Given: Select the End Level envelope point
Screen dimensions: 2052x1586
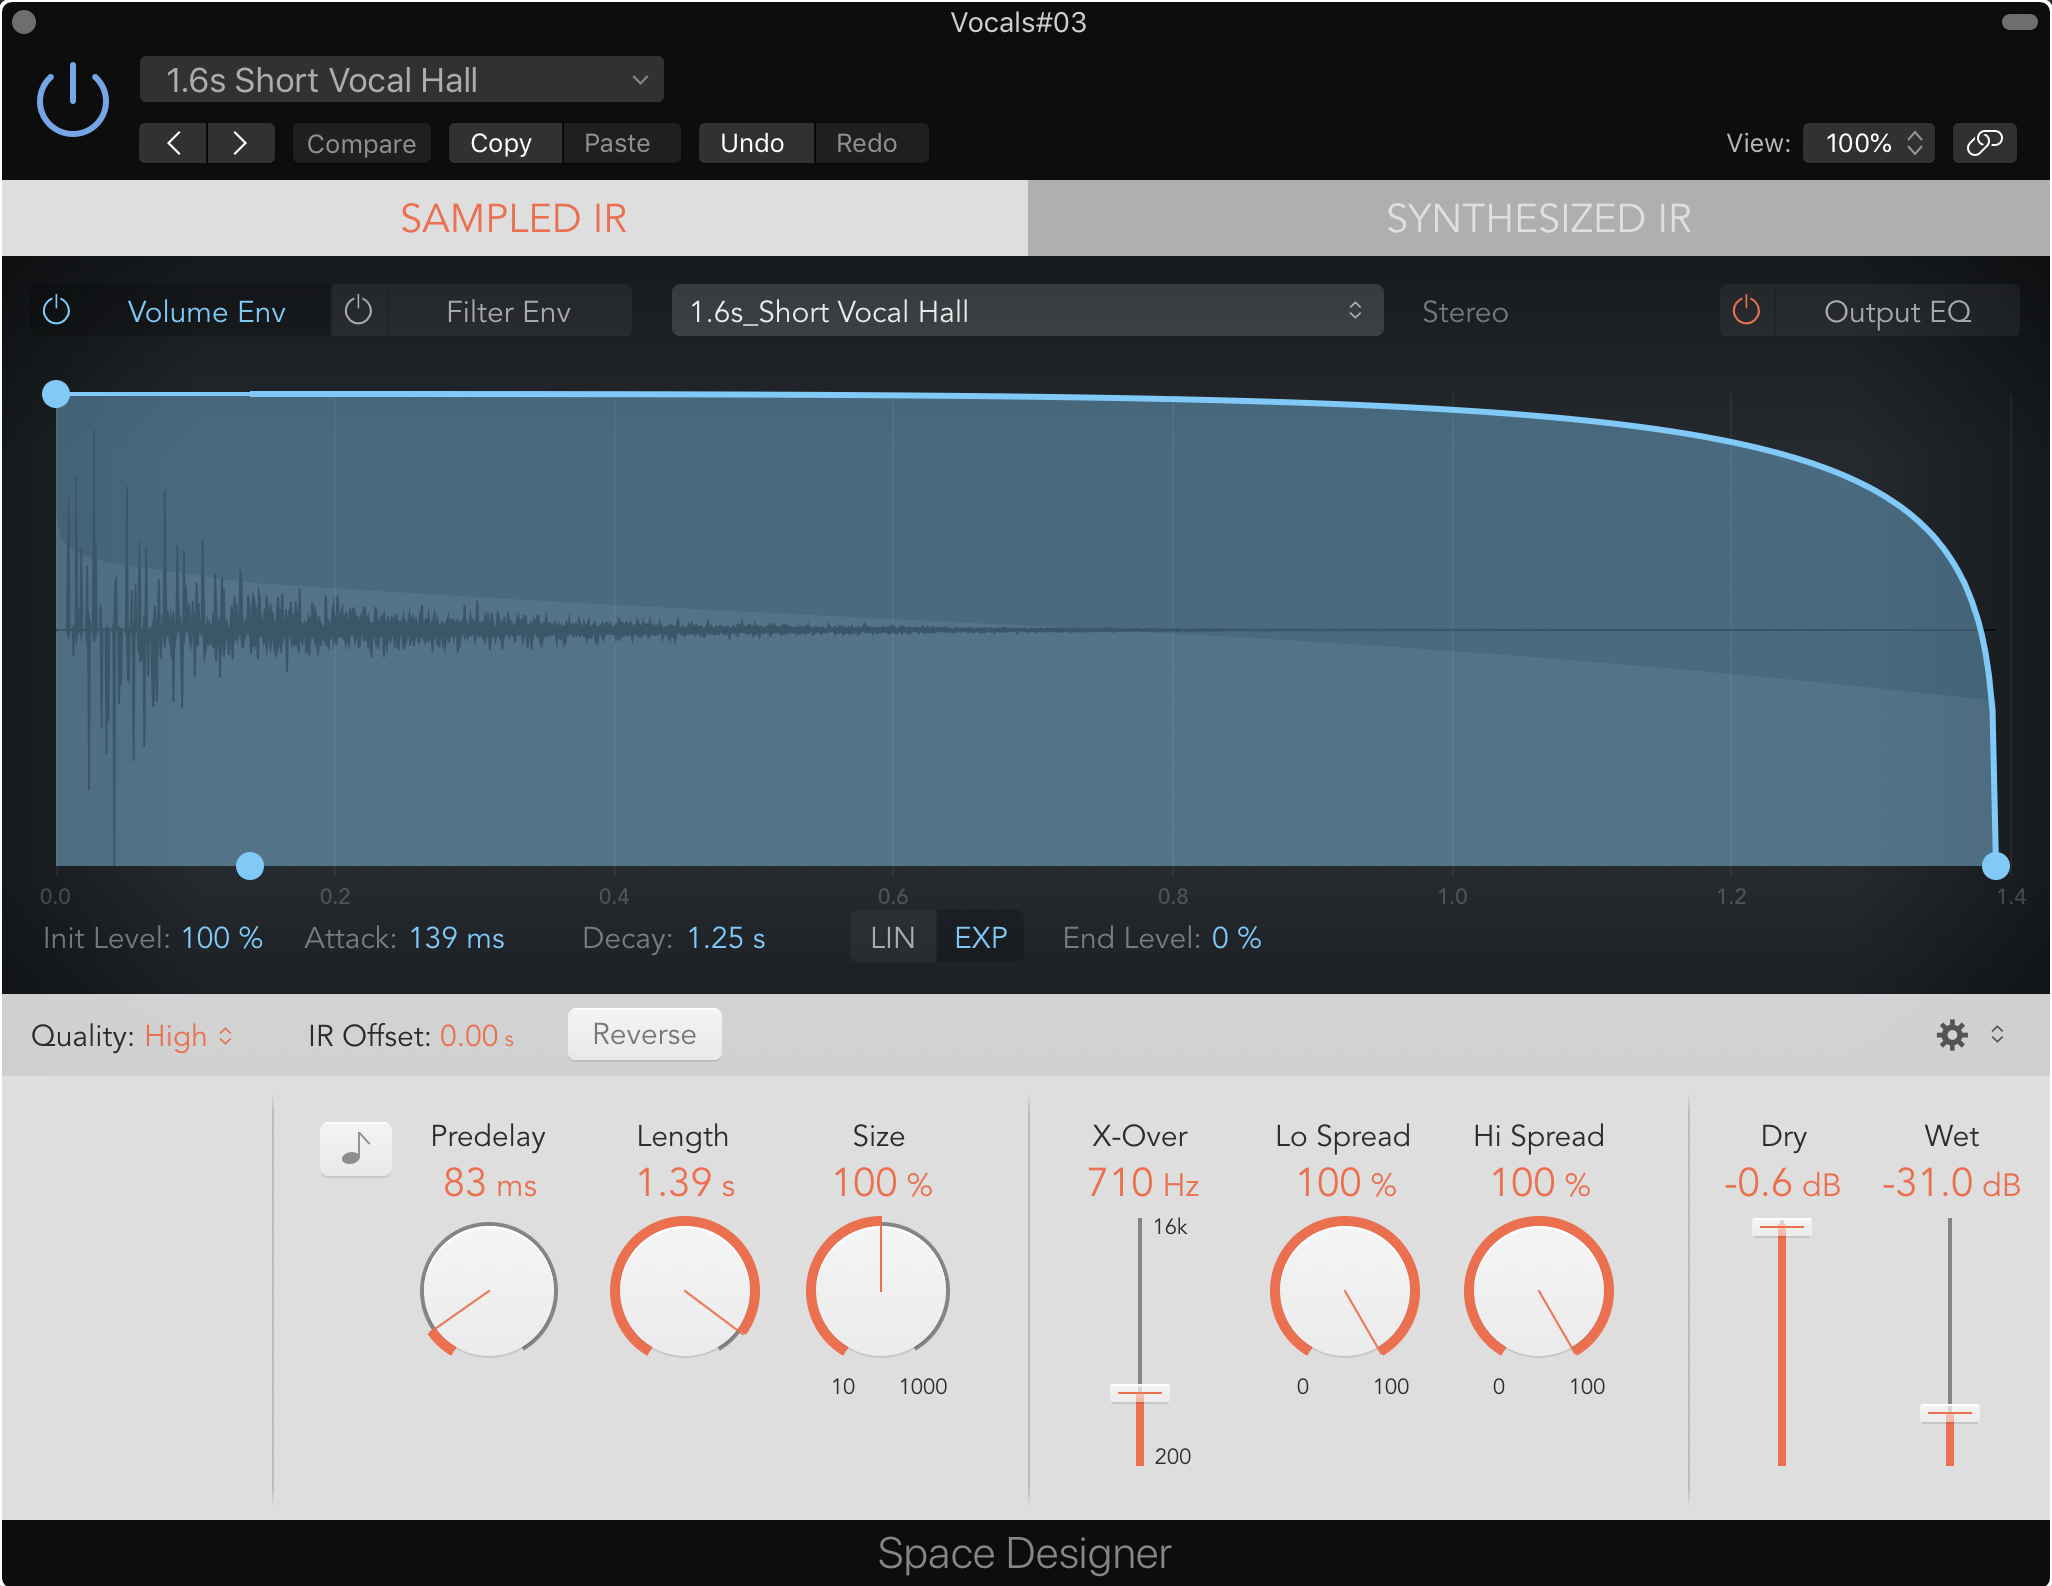Looking at the screenshot, I should point(1996,866).
